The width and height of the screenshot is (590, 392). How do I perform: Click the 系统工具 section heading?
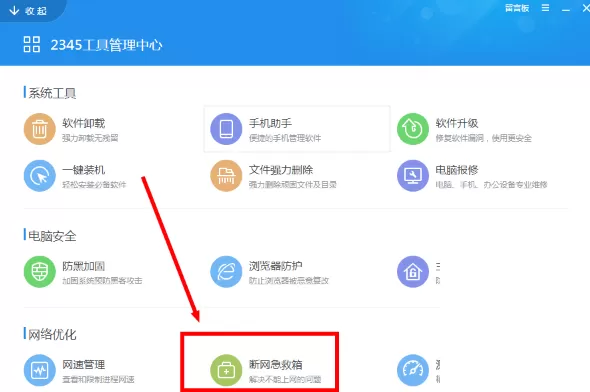(x=52, y=93)
